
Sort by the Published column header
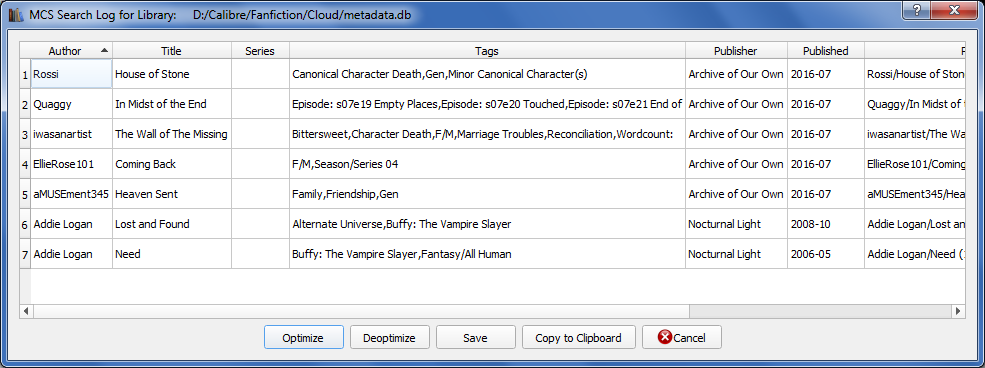point(825,51)
